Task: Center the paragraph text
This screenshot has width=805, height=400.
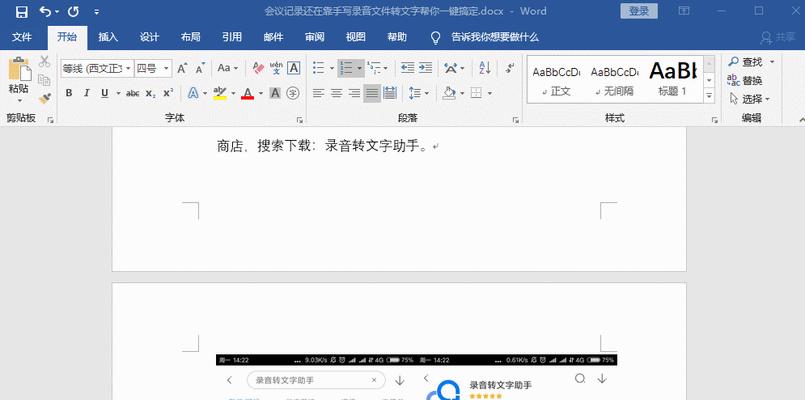Action: pyautogui.click(x=336, y=93)
